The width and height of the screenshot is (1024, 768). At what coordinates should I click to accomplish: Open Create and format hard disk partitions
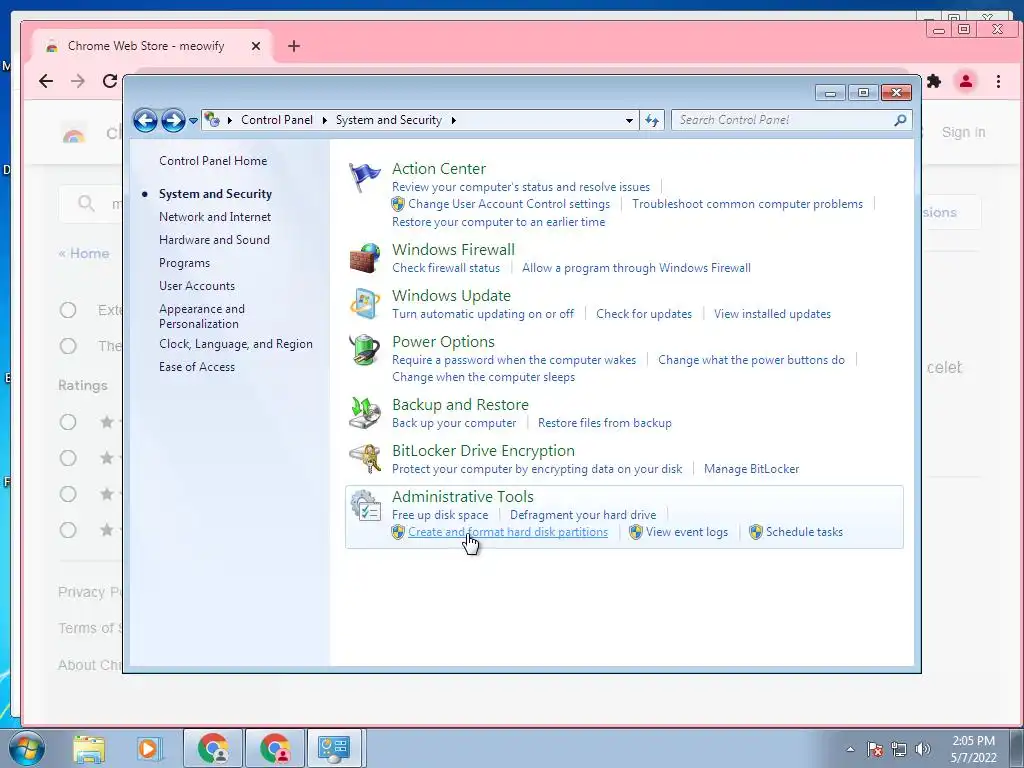(x=507, y=532)
